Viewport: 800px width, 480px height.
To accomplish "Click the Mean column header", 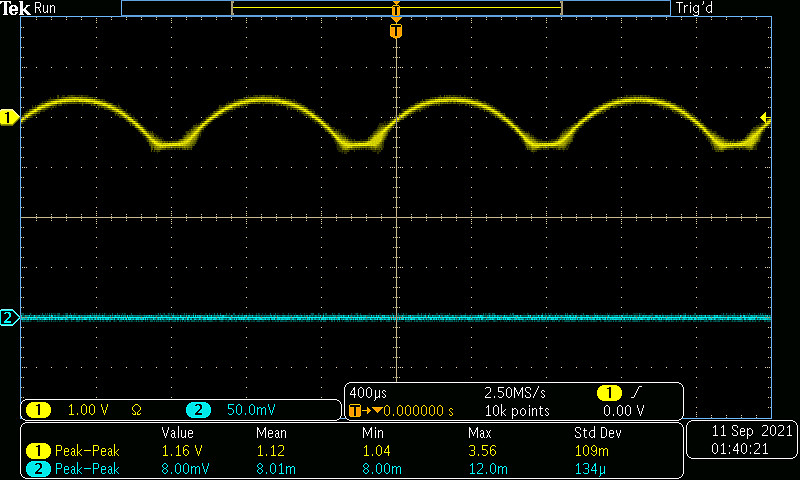I will (271, 433).
